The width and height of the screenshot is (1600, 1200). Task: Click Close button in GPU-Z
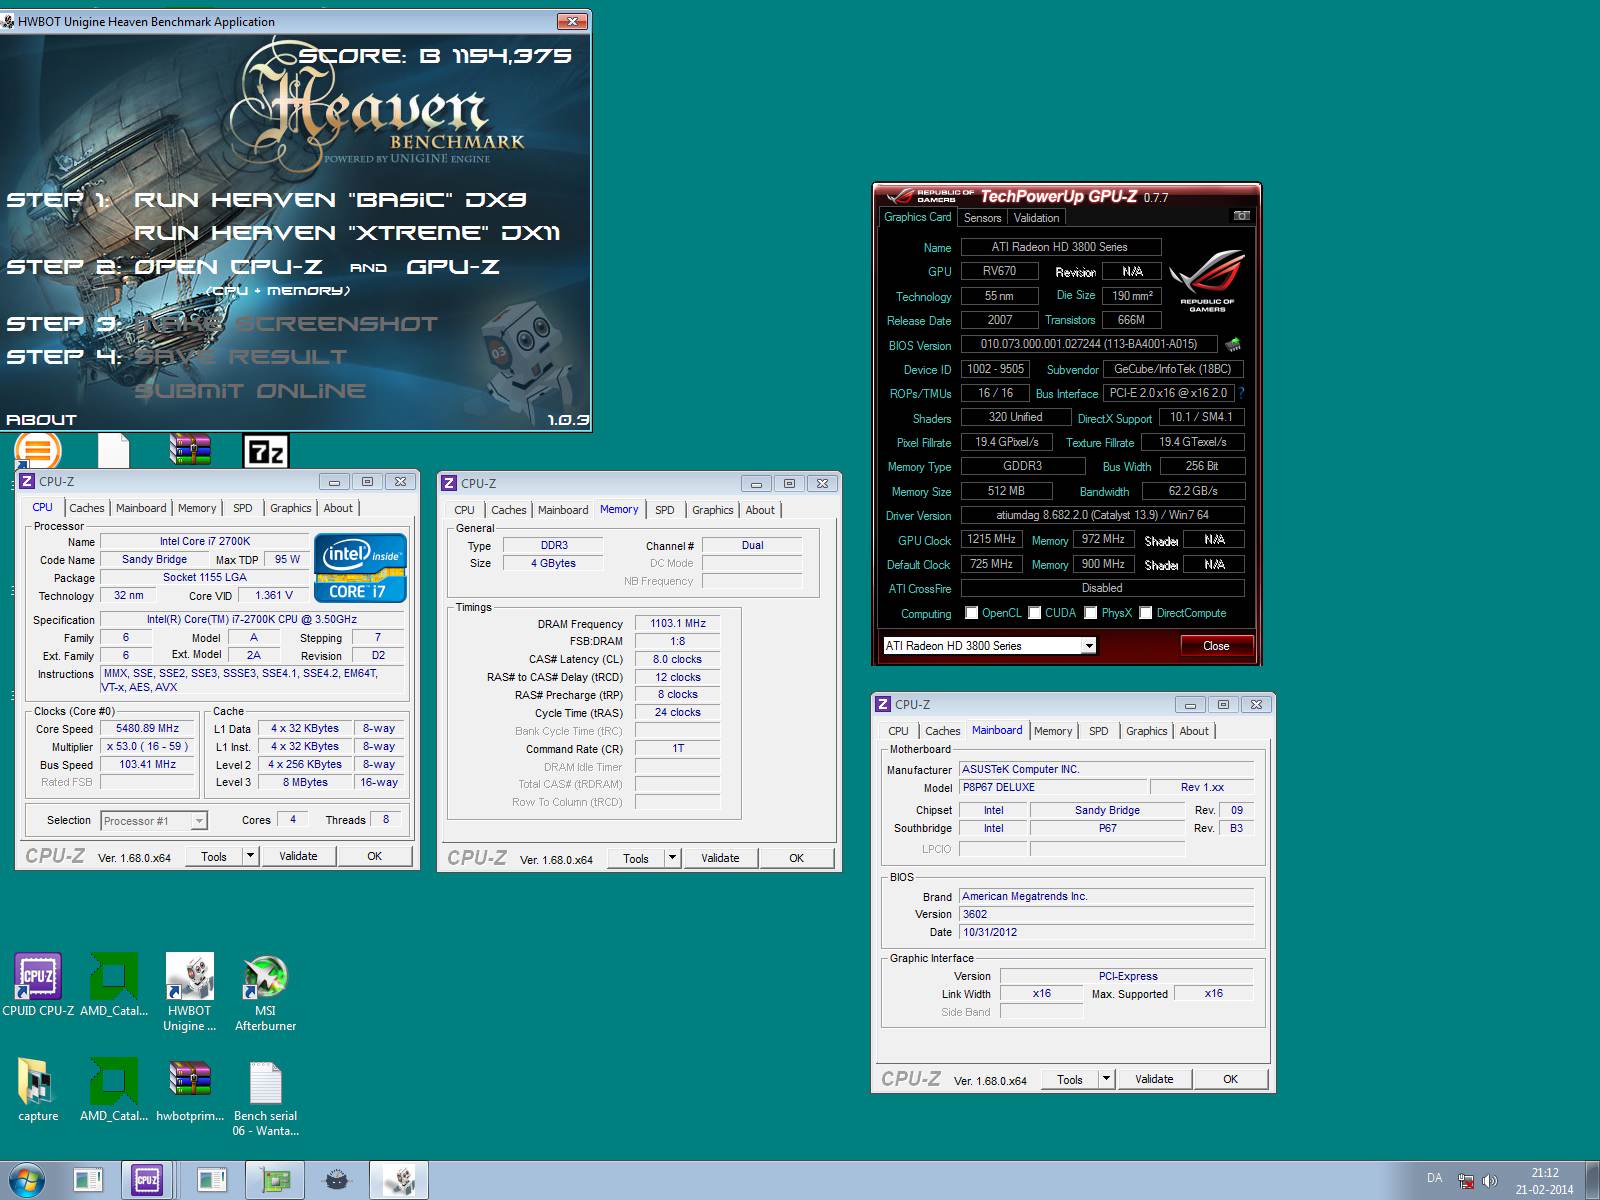coord(1216,646)
